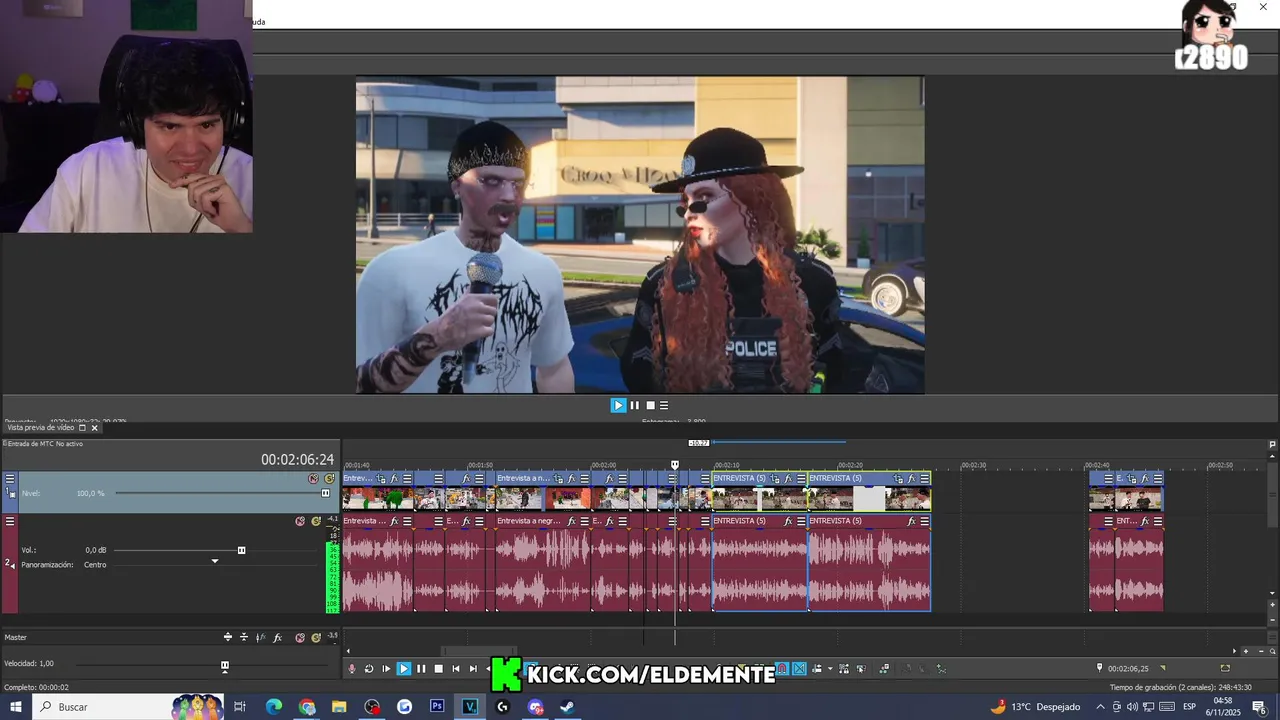Open Pan/Crop on yellow-outlined ENTREVISTA (5) clip ending at 00:02:30
Screen dimensions: 1280x720
tap(898, 478)
